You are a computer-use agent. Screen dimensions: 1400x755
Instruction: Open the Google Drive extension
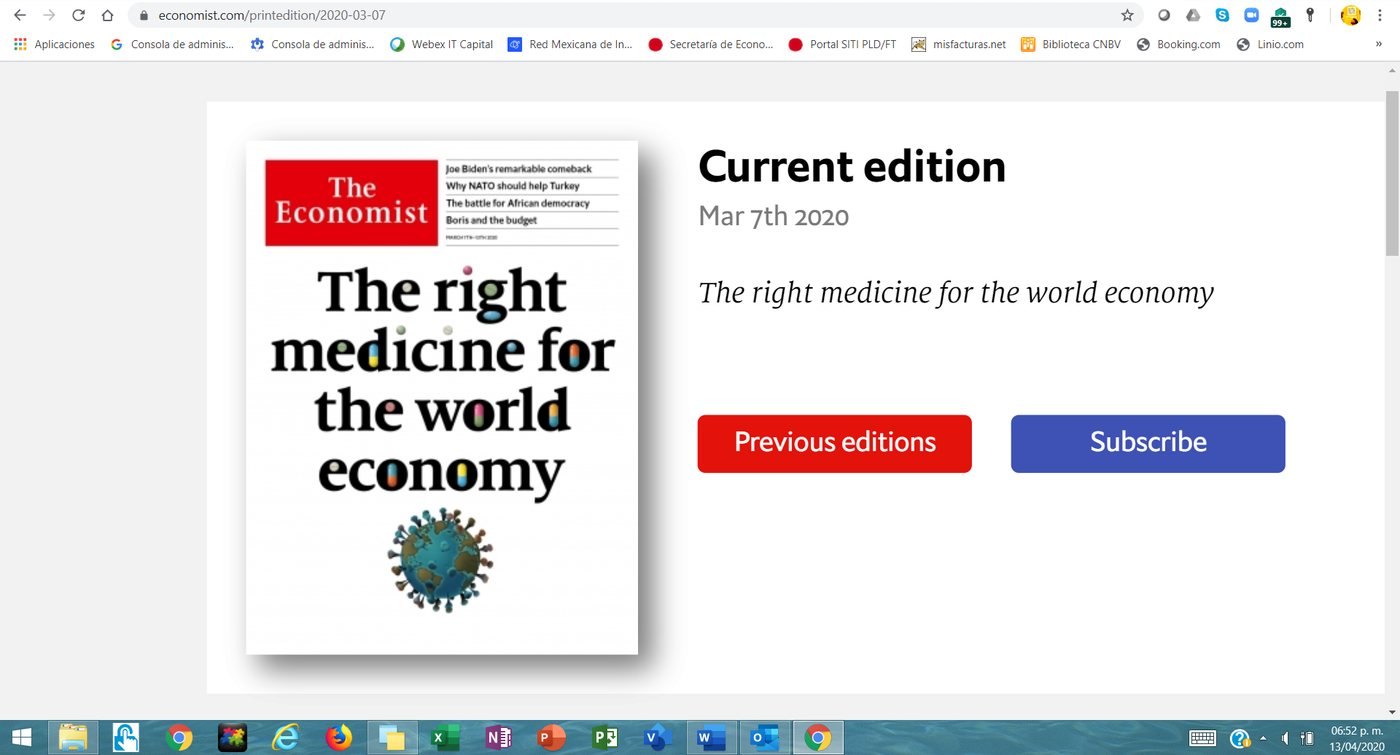click(1192, 15)
